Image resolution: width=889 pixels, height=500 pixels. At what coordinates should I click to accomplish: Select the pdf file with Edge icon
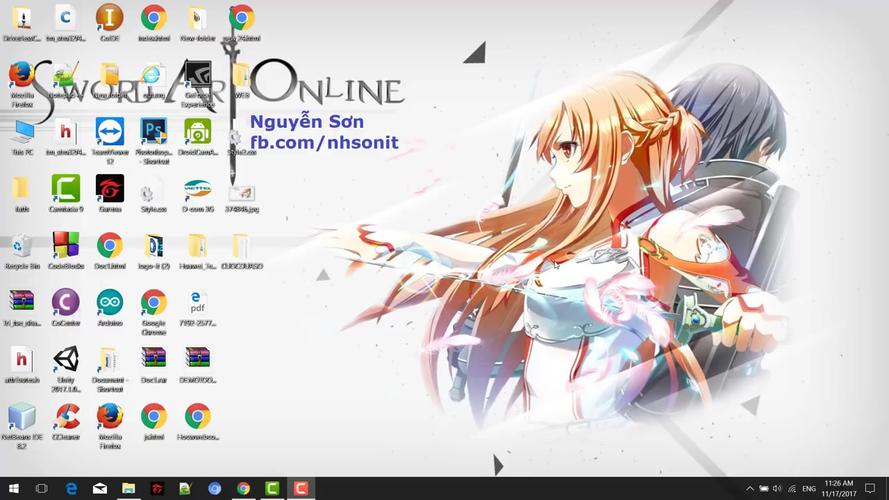pyautogui.click(x=197, y=302)
